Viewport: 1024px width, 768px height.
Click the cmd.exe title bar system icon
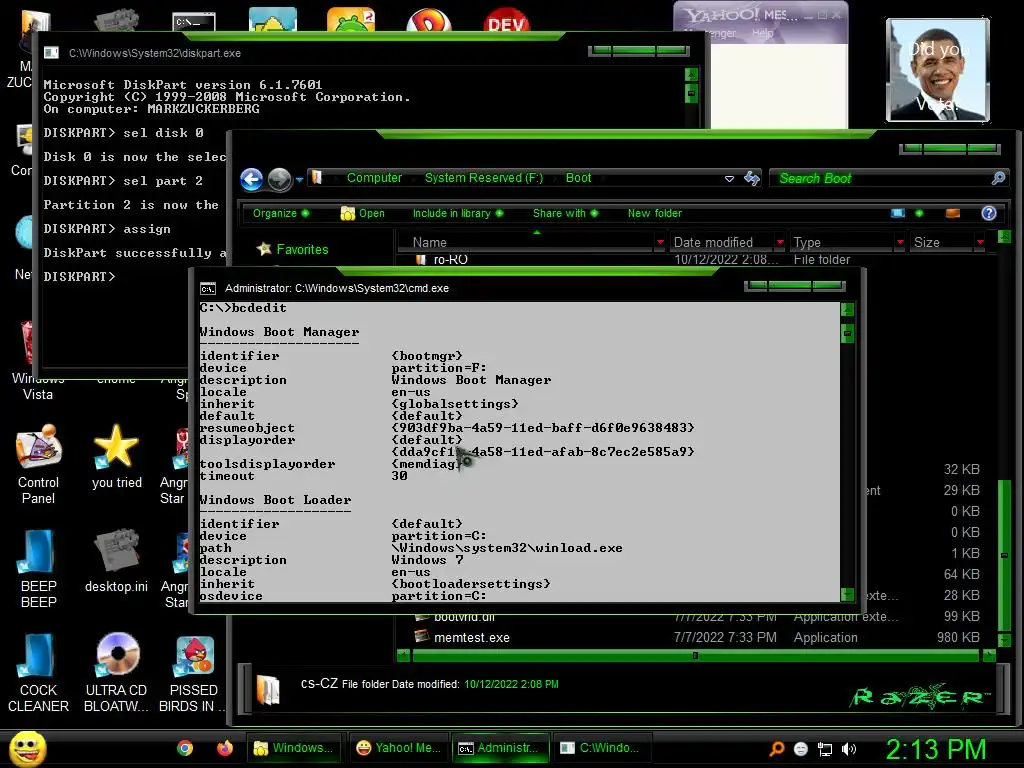[x=208, y=289]
